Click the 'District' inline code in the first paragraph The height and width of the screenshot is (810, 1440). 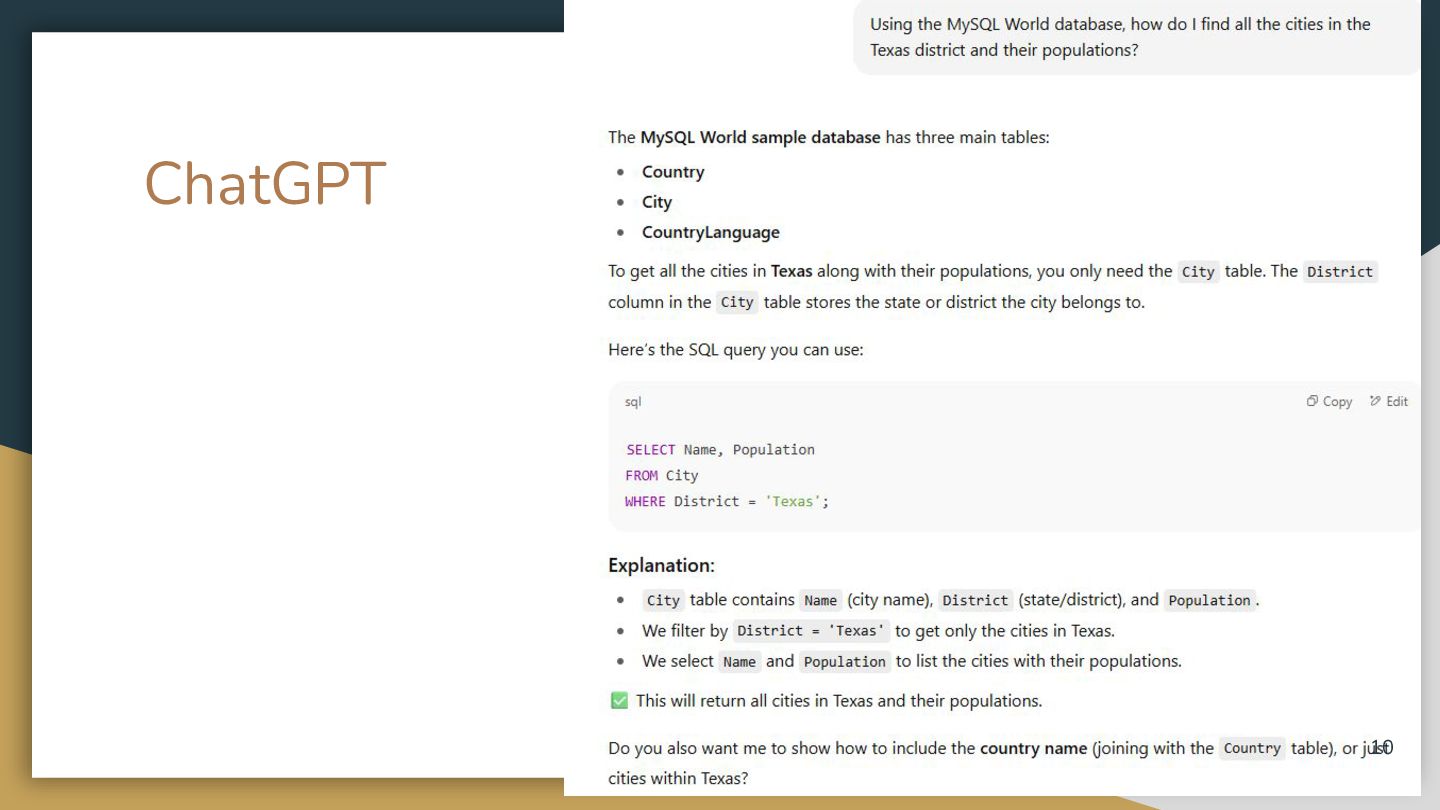(1340, 272)
